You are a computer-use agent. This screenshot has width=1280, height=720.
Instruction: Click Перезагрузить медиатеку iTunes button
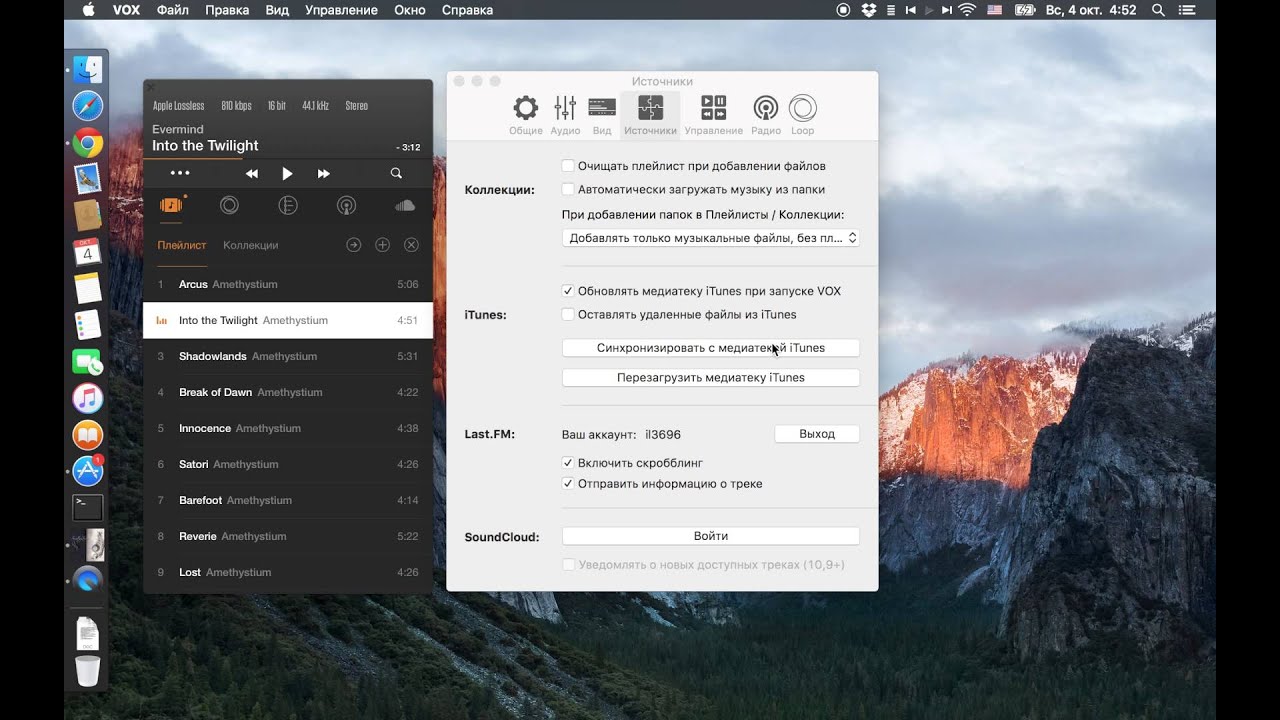click(x=711, y=378)
